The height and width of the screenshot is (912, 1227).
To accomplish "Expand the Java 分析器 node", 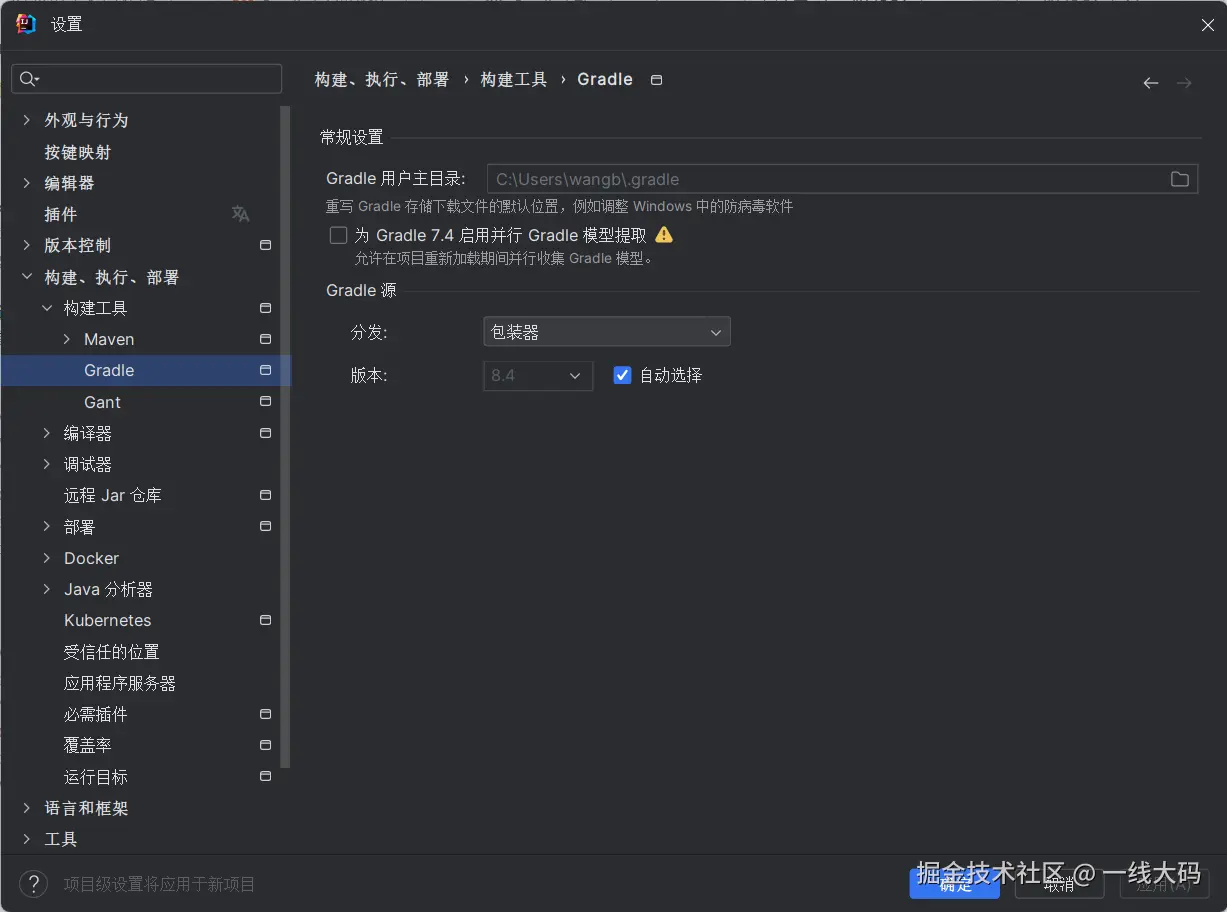I will pos(47,589).
